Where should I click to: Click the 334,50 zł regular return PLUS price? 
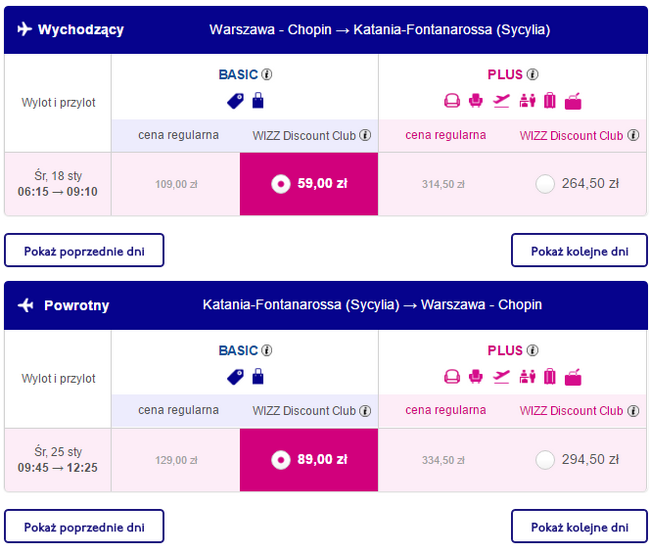443,460
